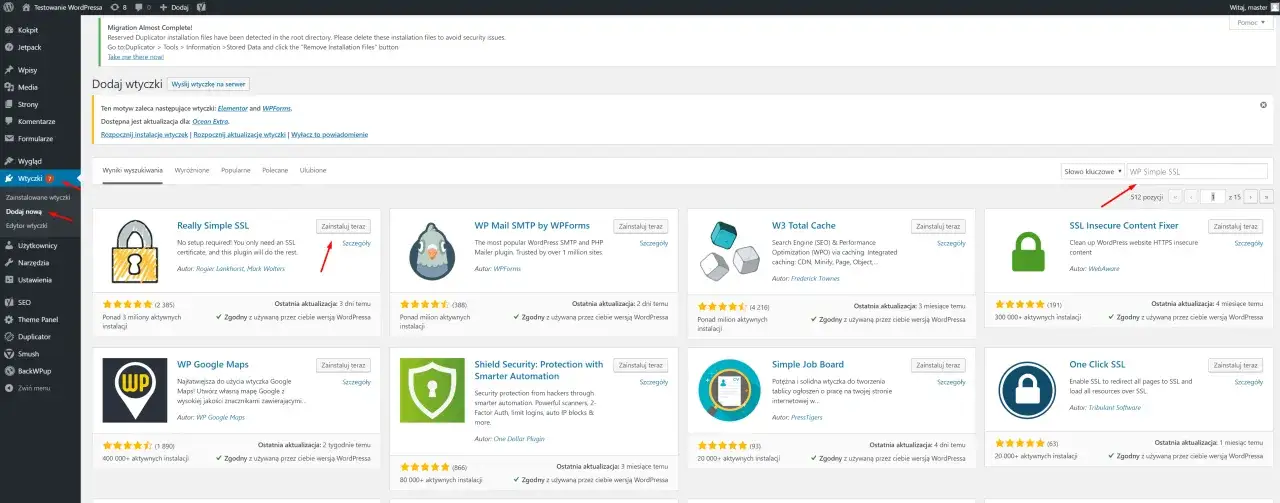Open the Elementor link in notice
Screen dimensions: 1280x503
[233, 108]
